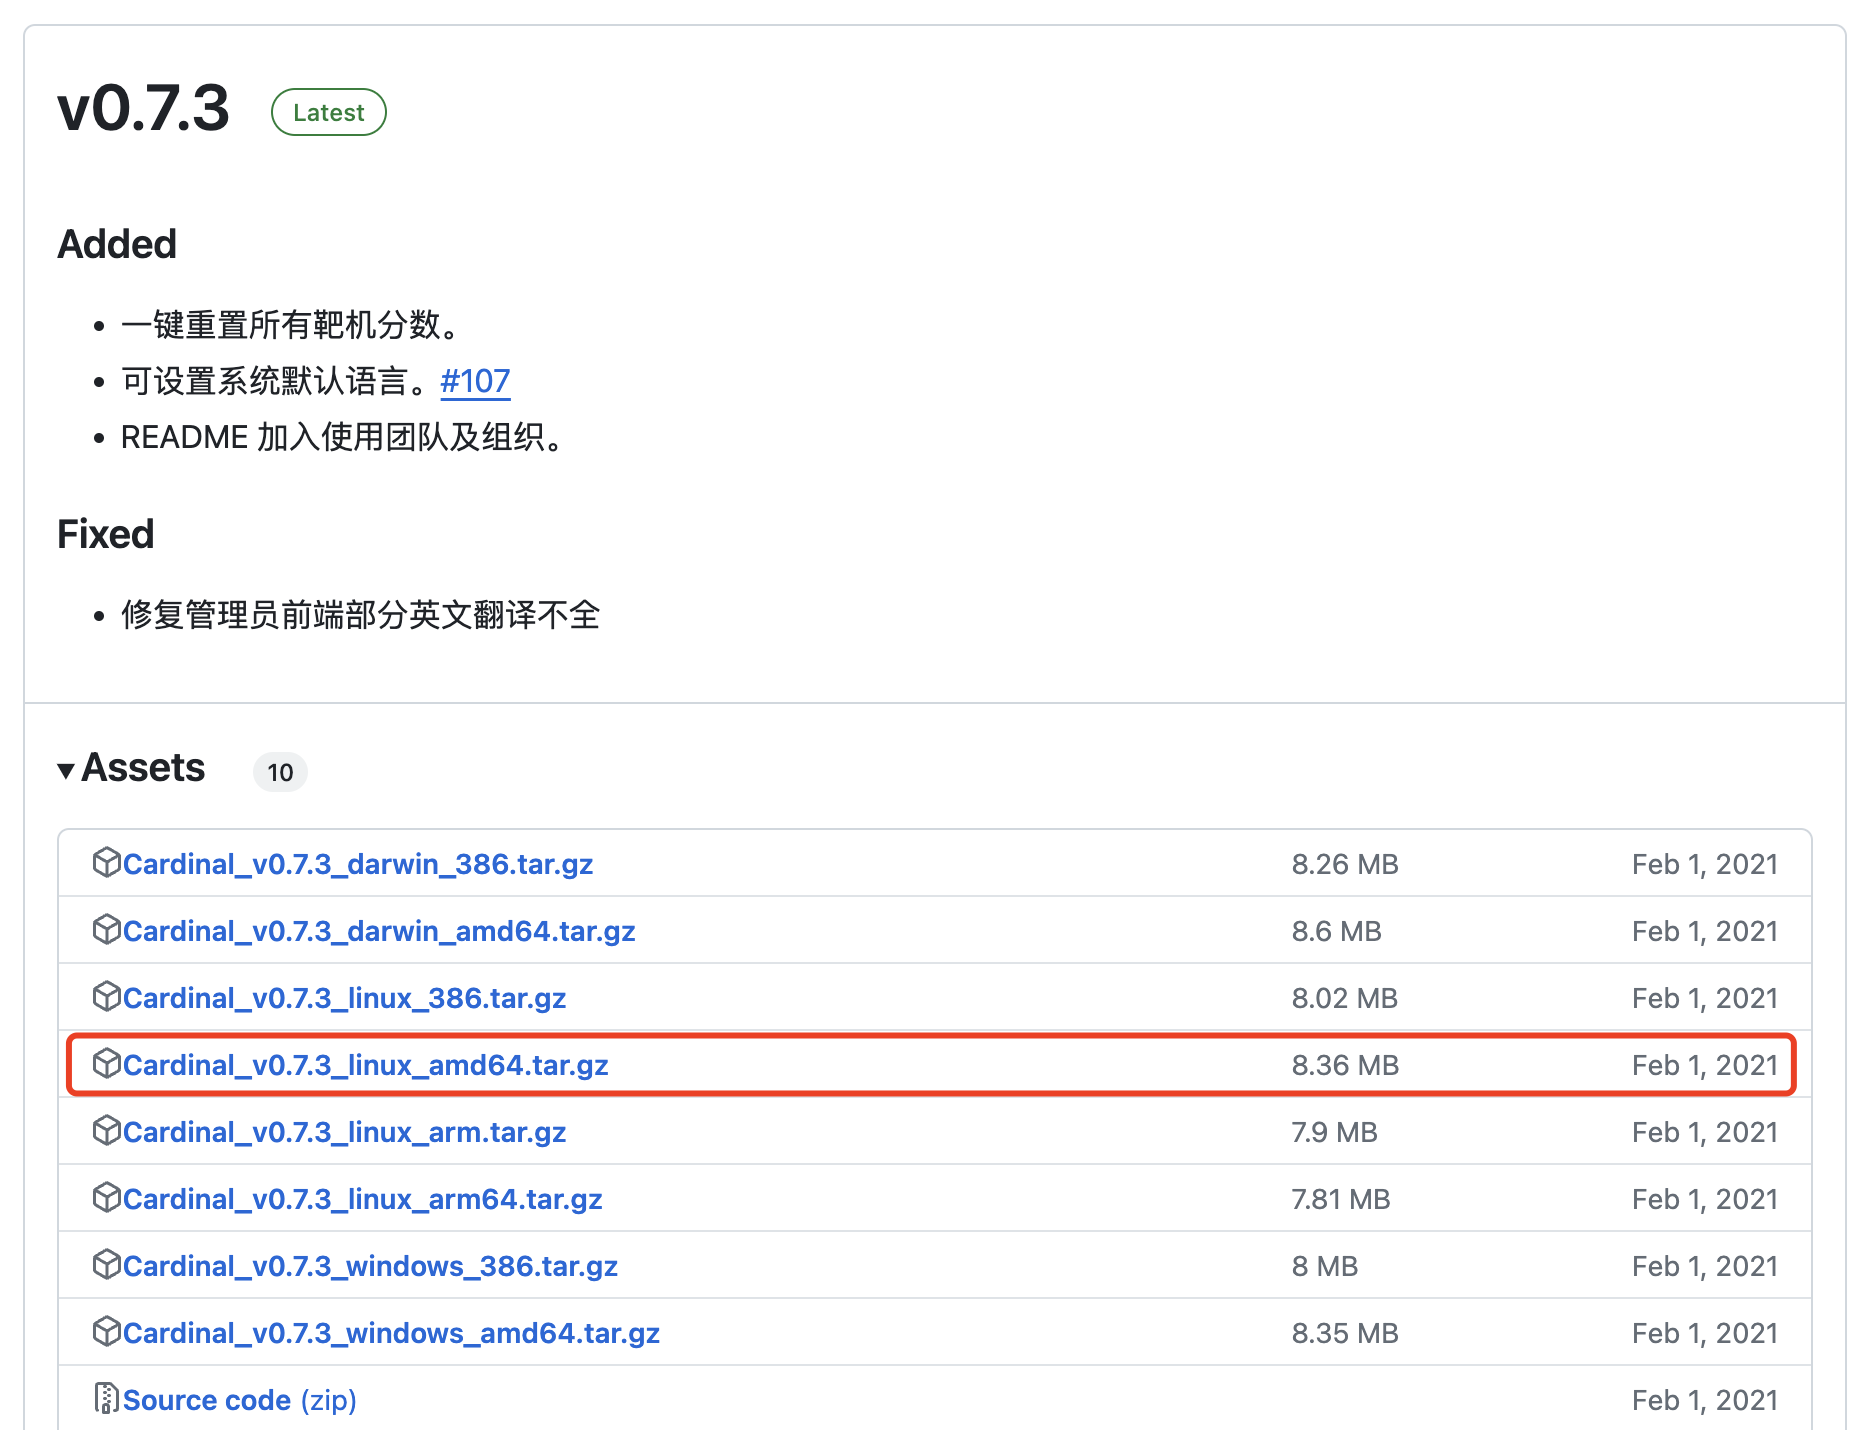
Task: Select the 8.02 MB size value
Action: [x=1345, y=998]
